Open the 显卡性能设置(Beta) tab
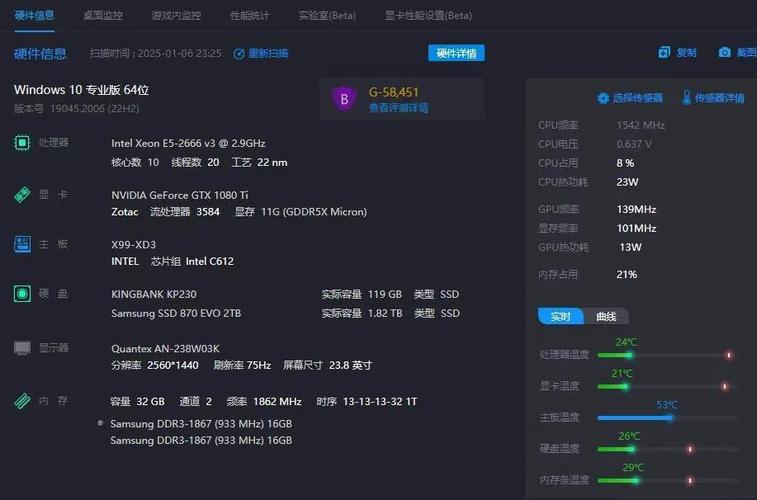The height and width of the screenshot is (500, 757). click(x=428, y=15)
